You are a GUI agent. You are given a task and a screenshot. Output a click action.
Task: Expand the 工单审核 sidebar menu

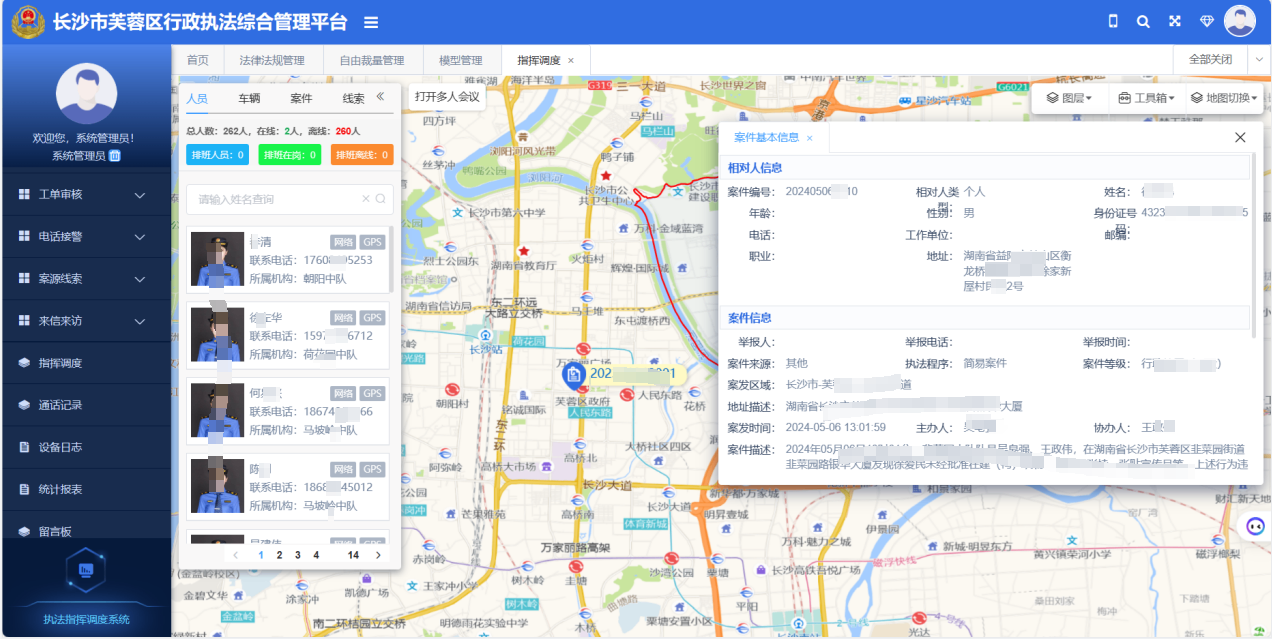click(x=87, y=195)
